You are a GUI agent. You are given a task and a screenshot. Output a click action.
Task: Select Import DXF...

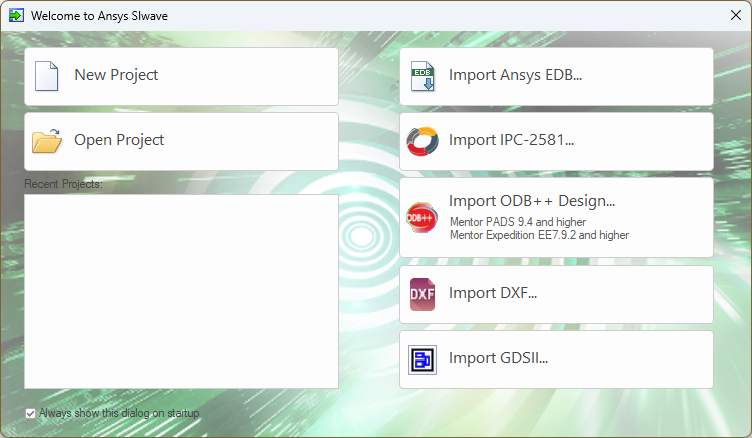556,295
